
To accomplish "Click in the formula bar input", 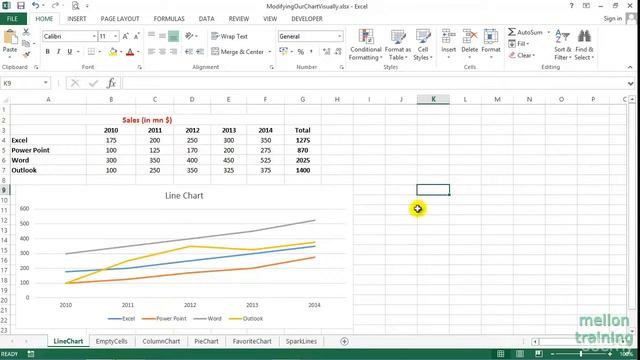I will pos(374,83).
